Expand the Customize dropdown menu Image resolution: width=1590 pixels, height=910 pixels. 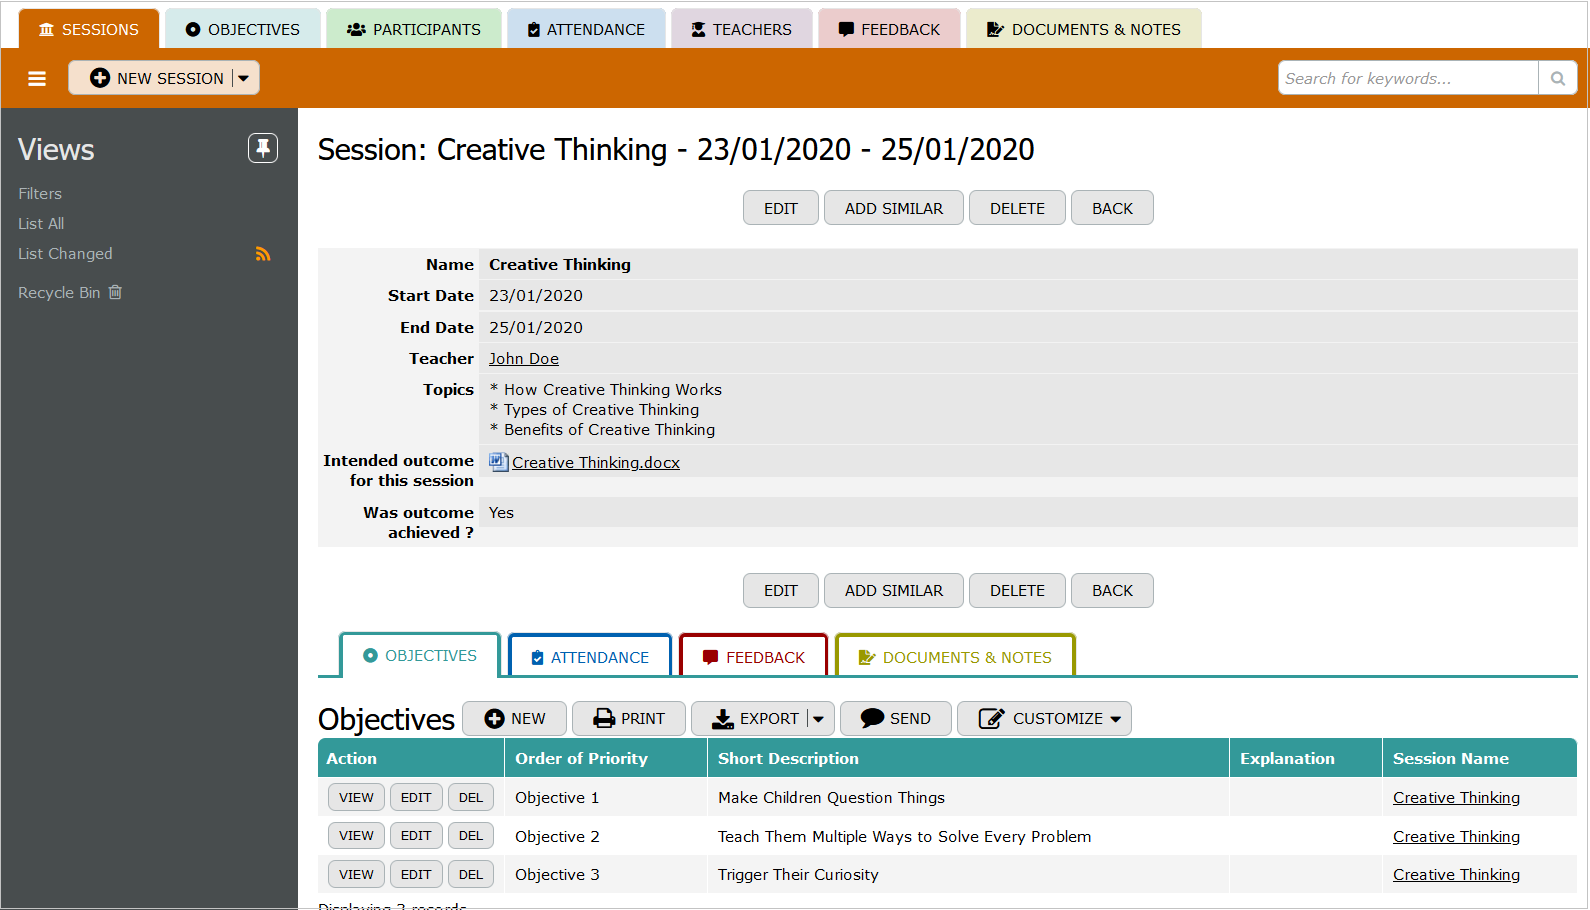tap(1116, 718)
